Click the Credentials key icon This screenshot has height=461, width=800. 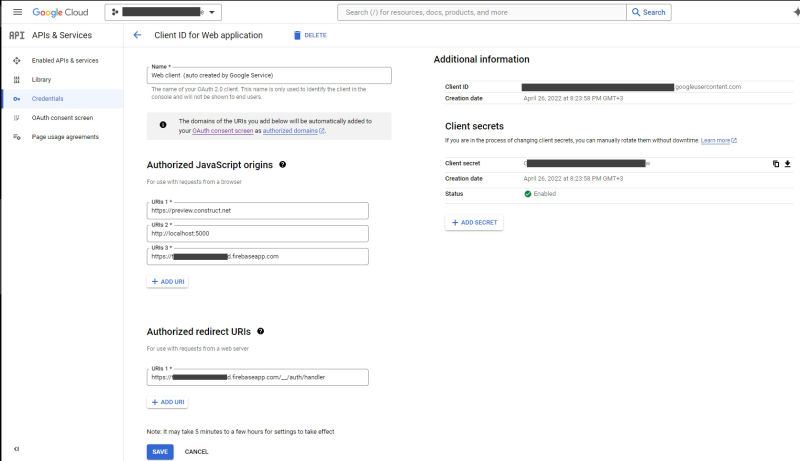[17, 98]
